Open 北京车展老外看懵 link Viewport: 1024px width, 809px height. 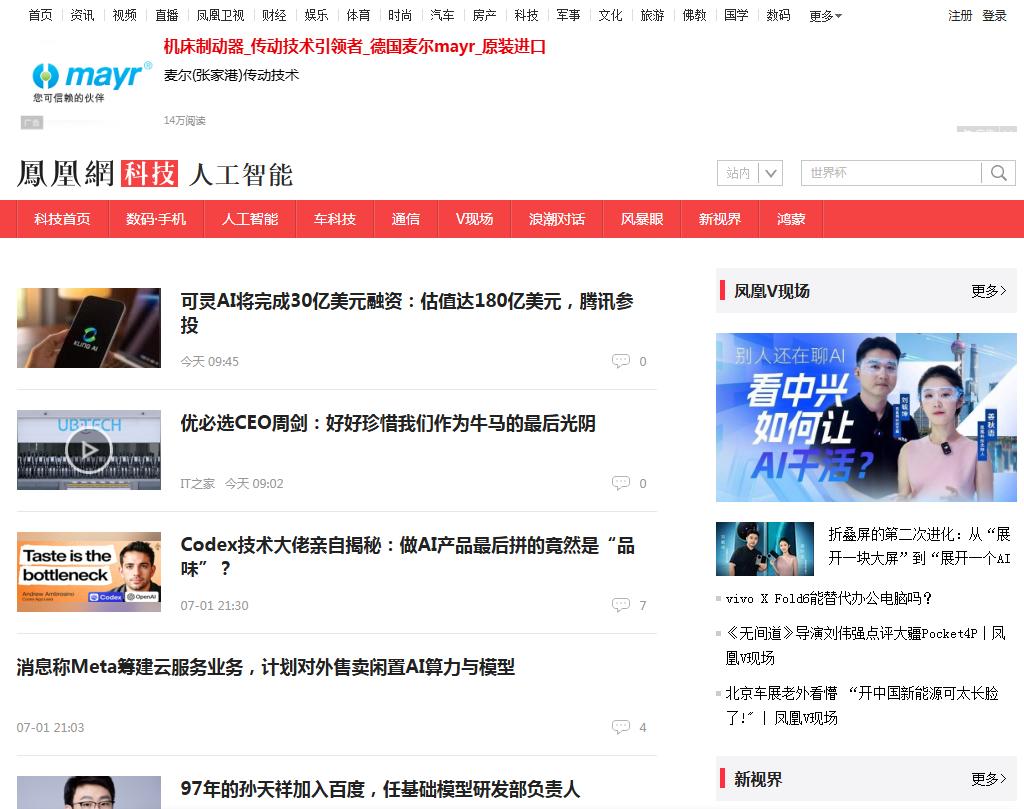862,705
